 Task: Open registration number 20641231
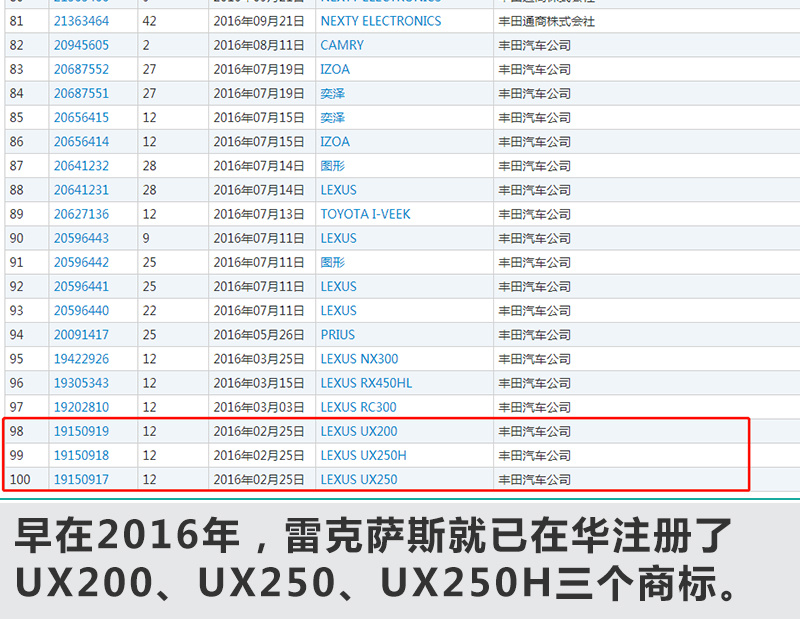[82, 190]
